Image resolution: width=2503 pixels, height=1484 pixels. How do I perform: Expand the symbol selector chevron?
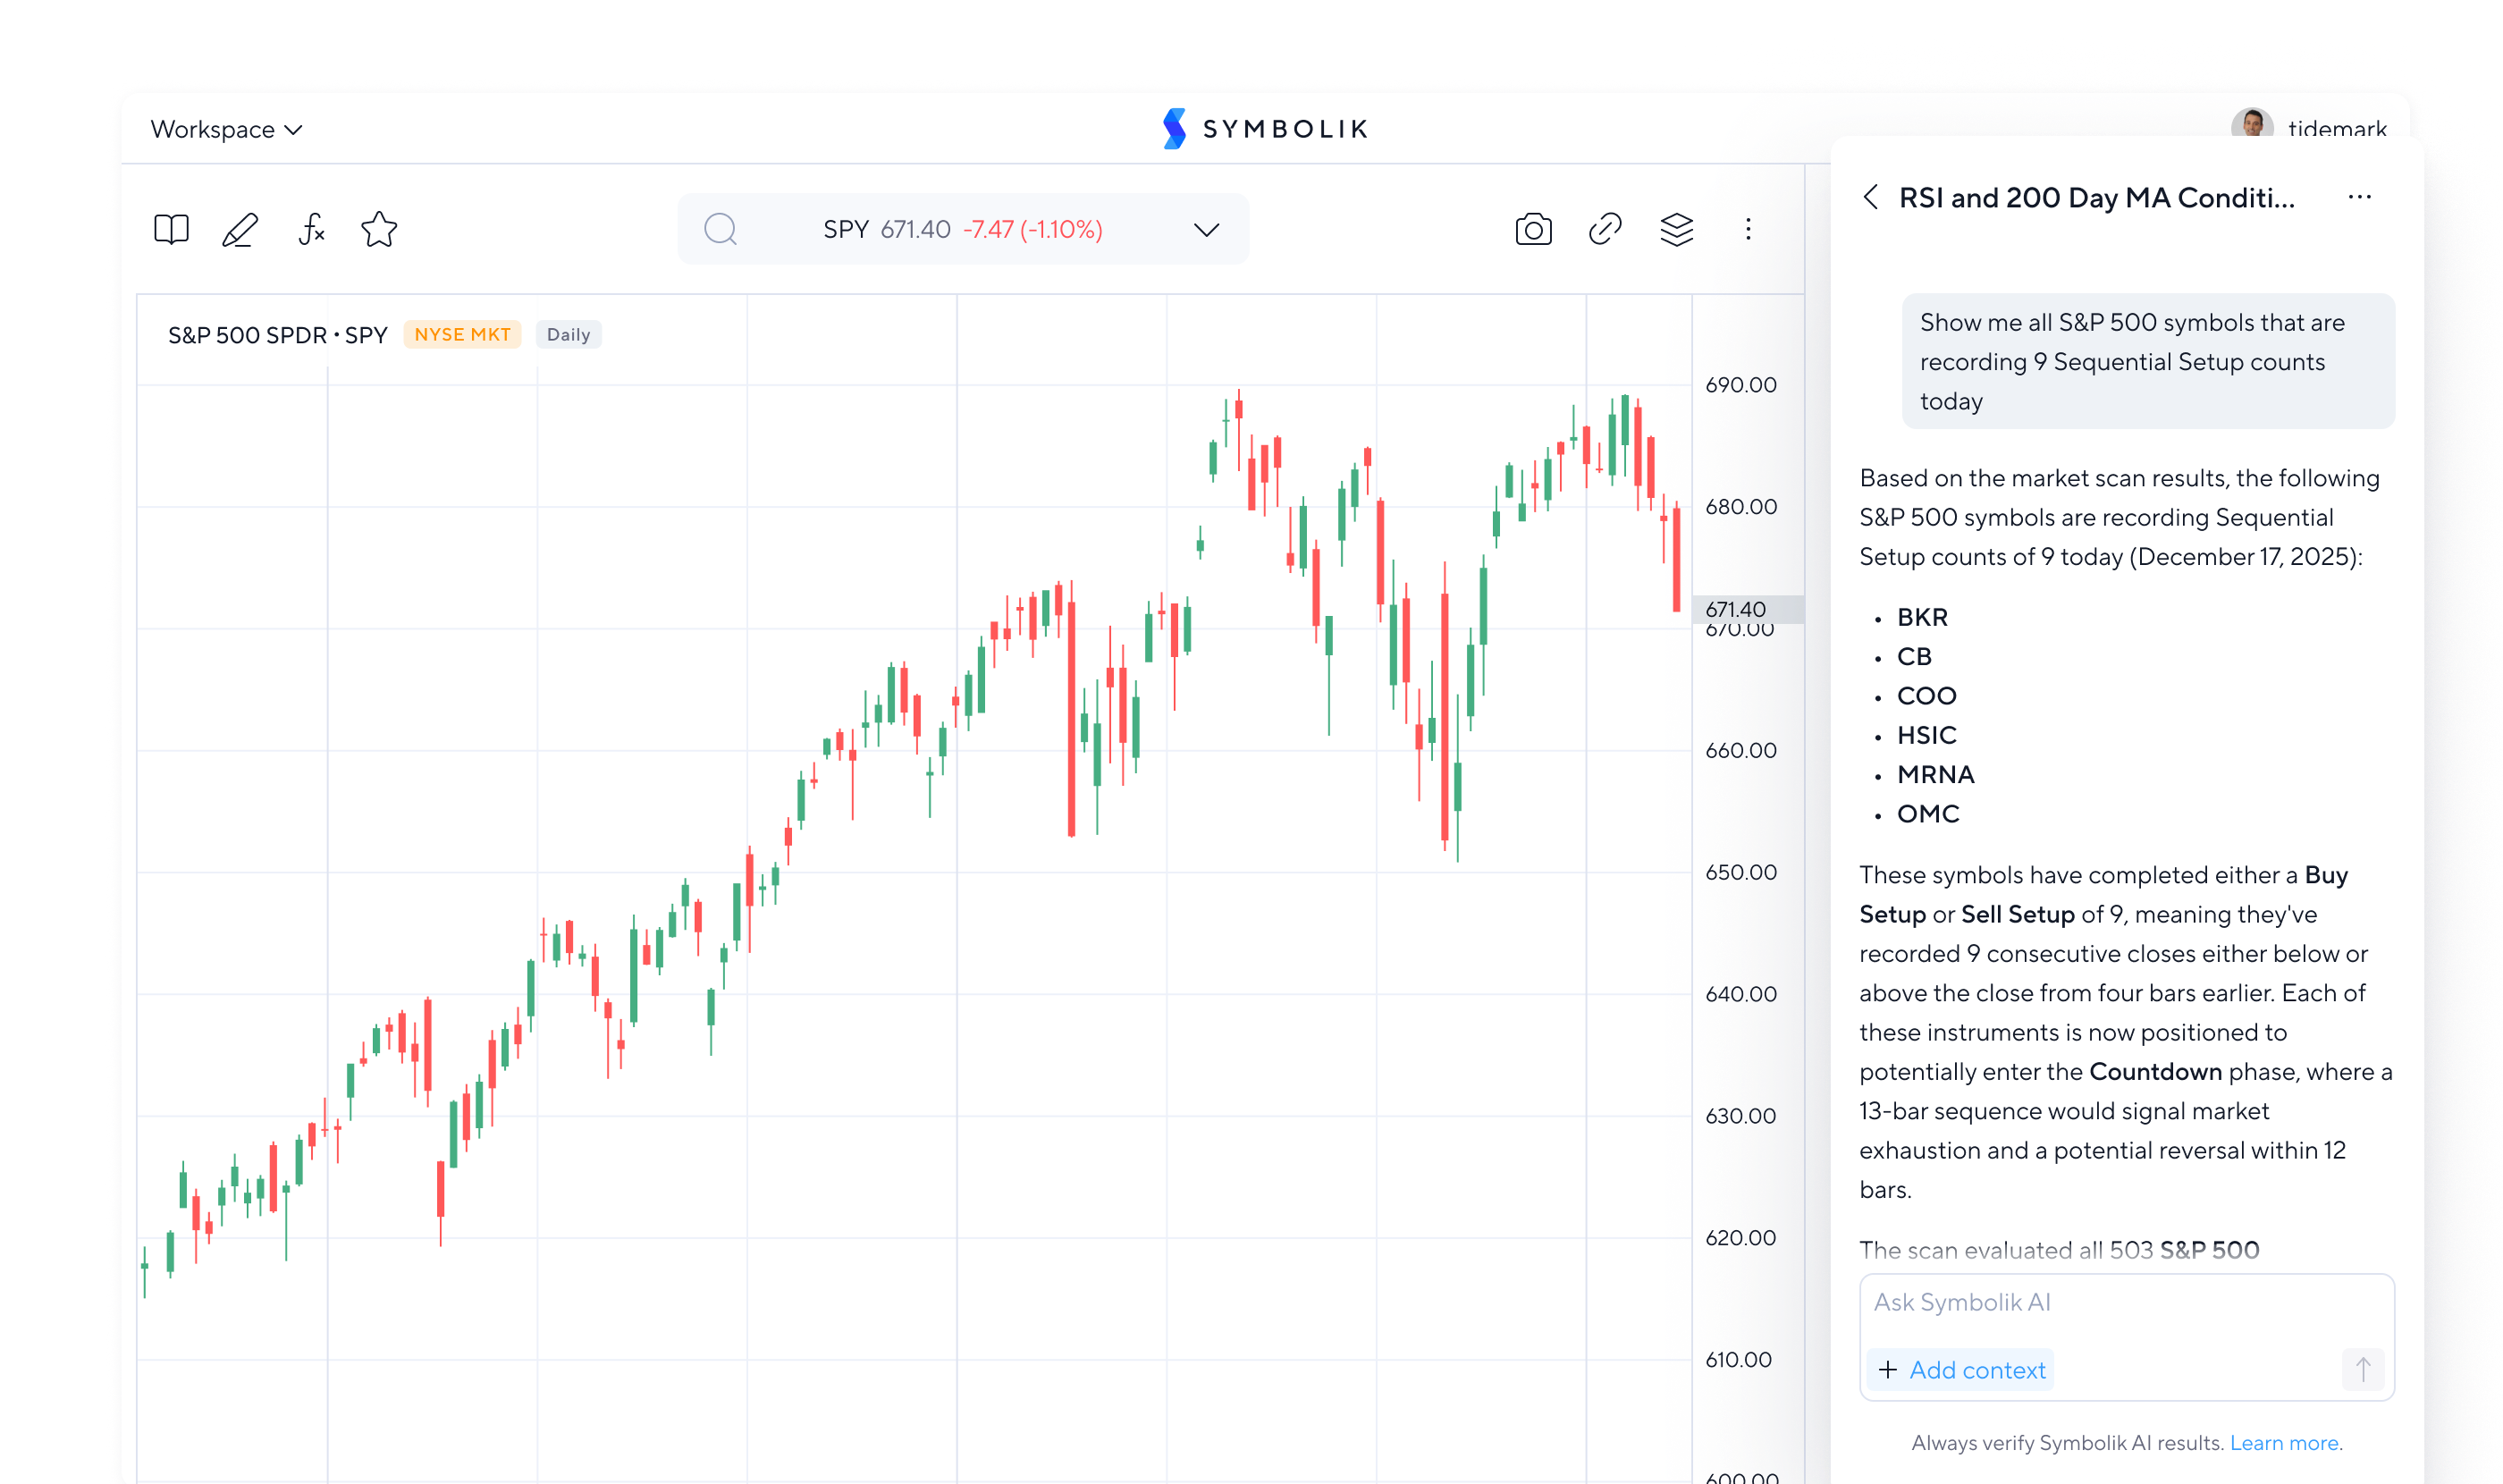point(1207,230)
